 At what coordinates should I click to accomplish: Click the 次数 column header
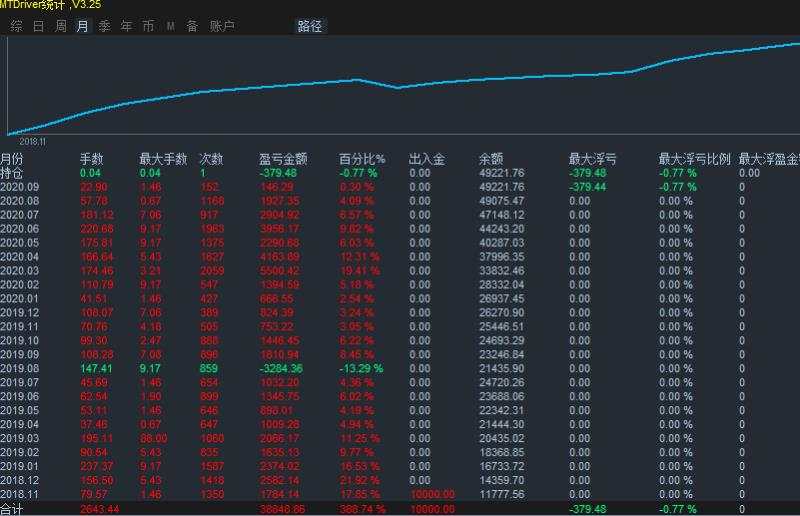coord(211,159)
